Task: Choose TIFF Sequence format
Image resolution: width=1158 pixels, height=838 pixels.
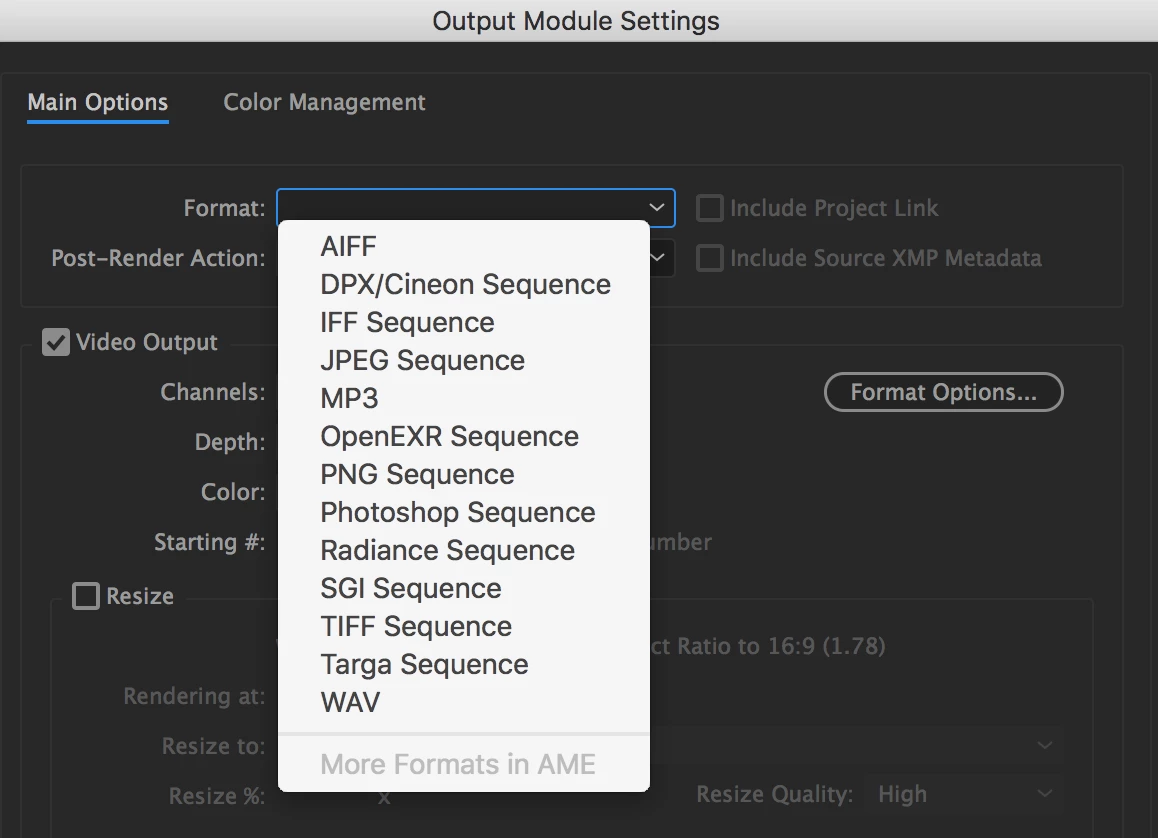Action: pyautogui.click(x=416, y=626)
